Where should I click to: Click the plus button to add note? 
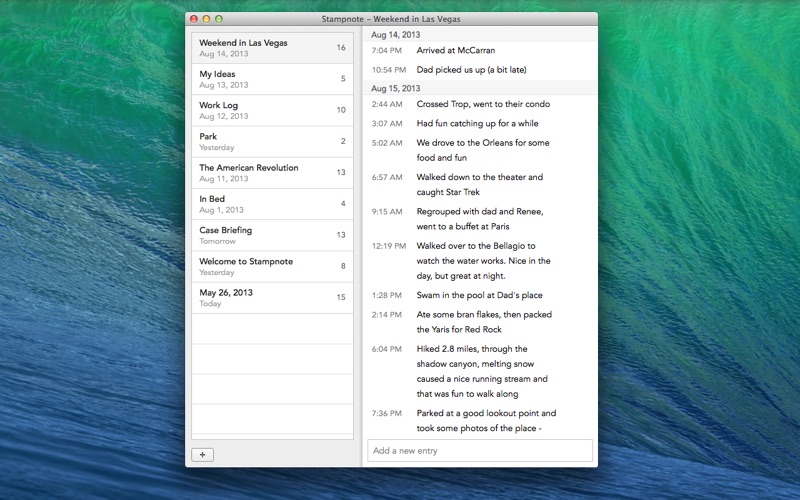[x=203, y=455]
